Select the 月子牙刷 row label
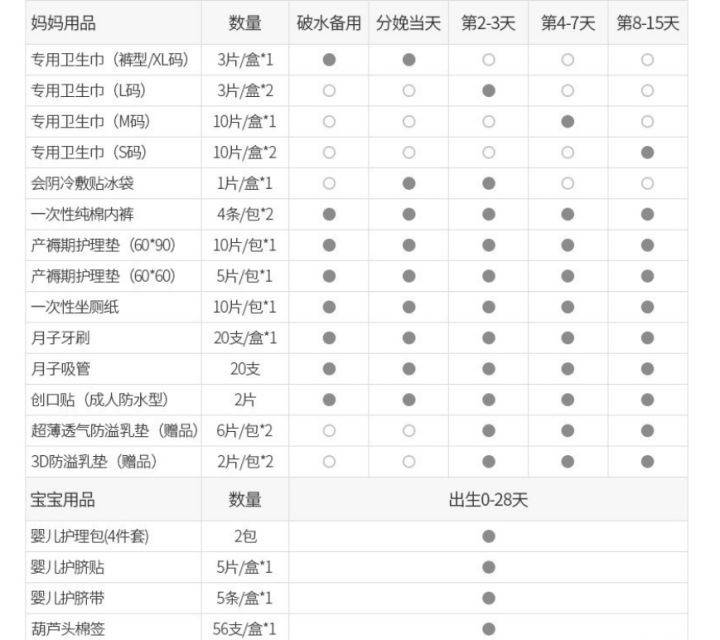This screenshot has height=640, width=720. click(x=60, y=338)
